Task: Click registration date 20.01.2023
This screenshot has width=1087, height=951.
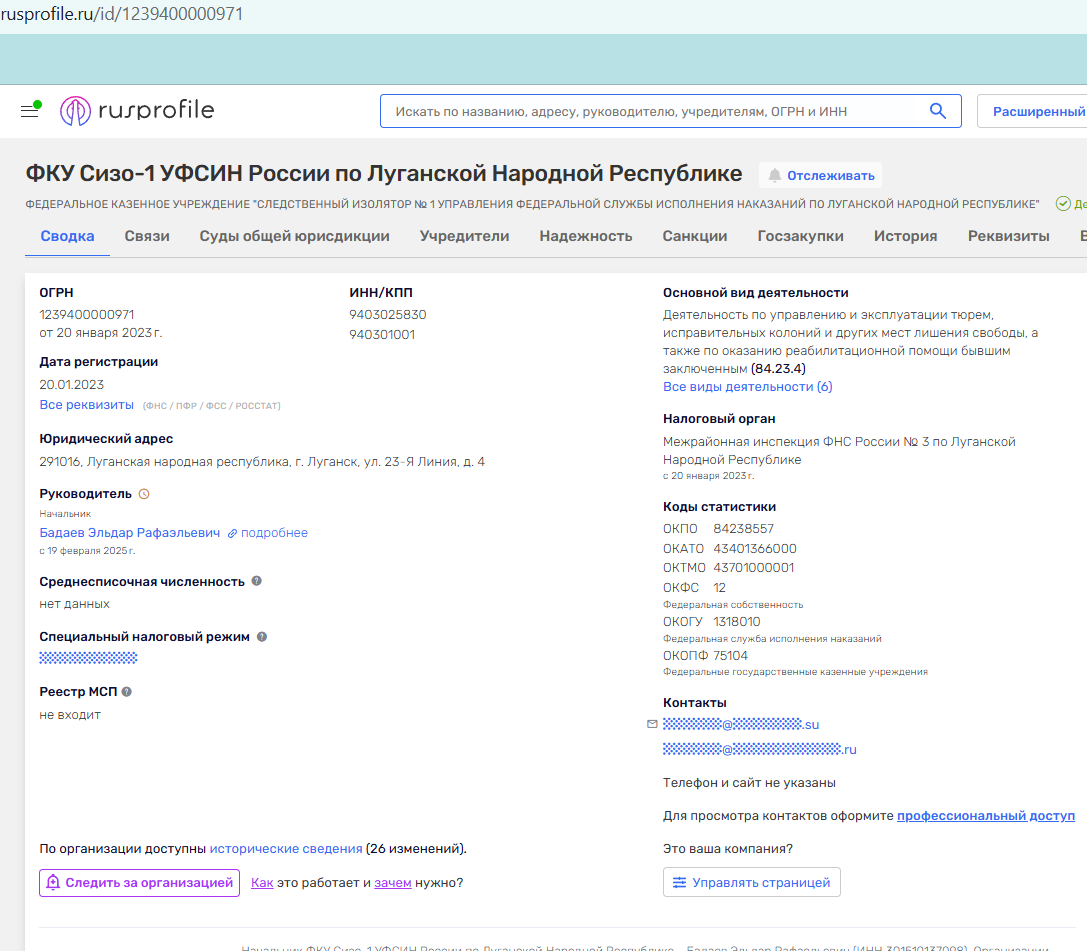Action: pyautogui.click(x=71, y=385)
